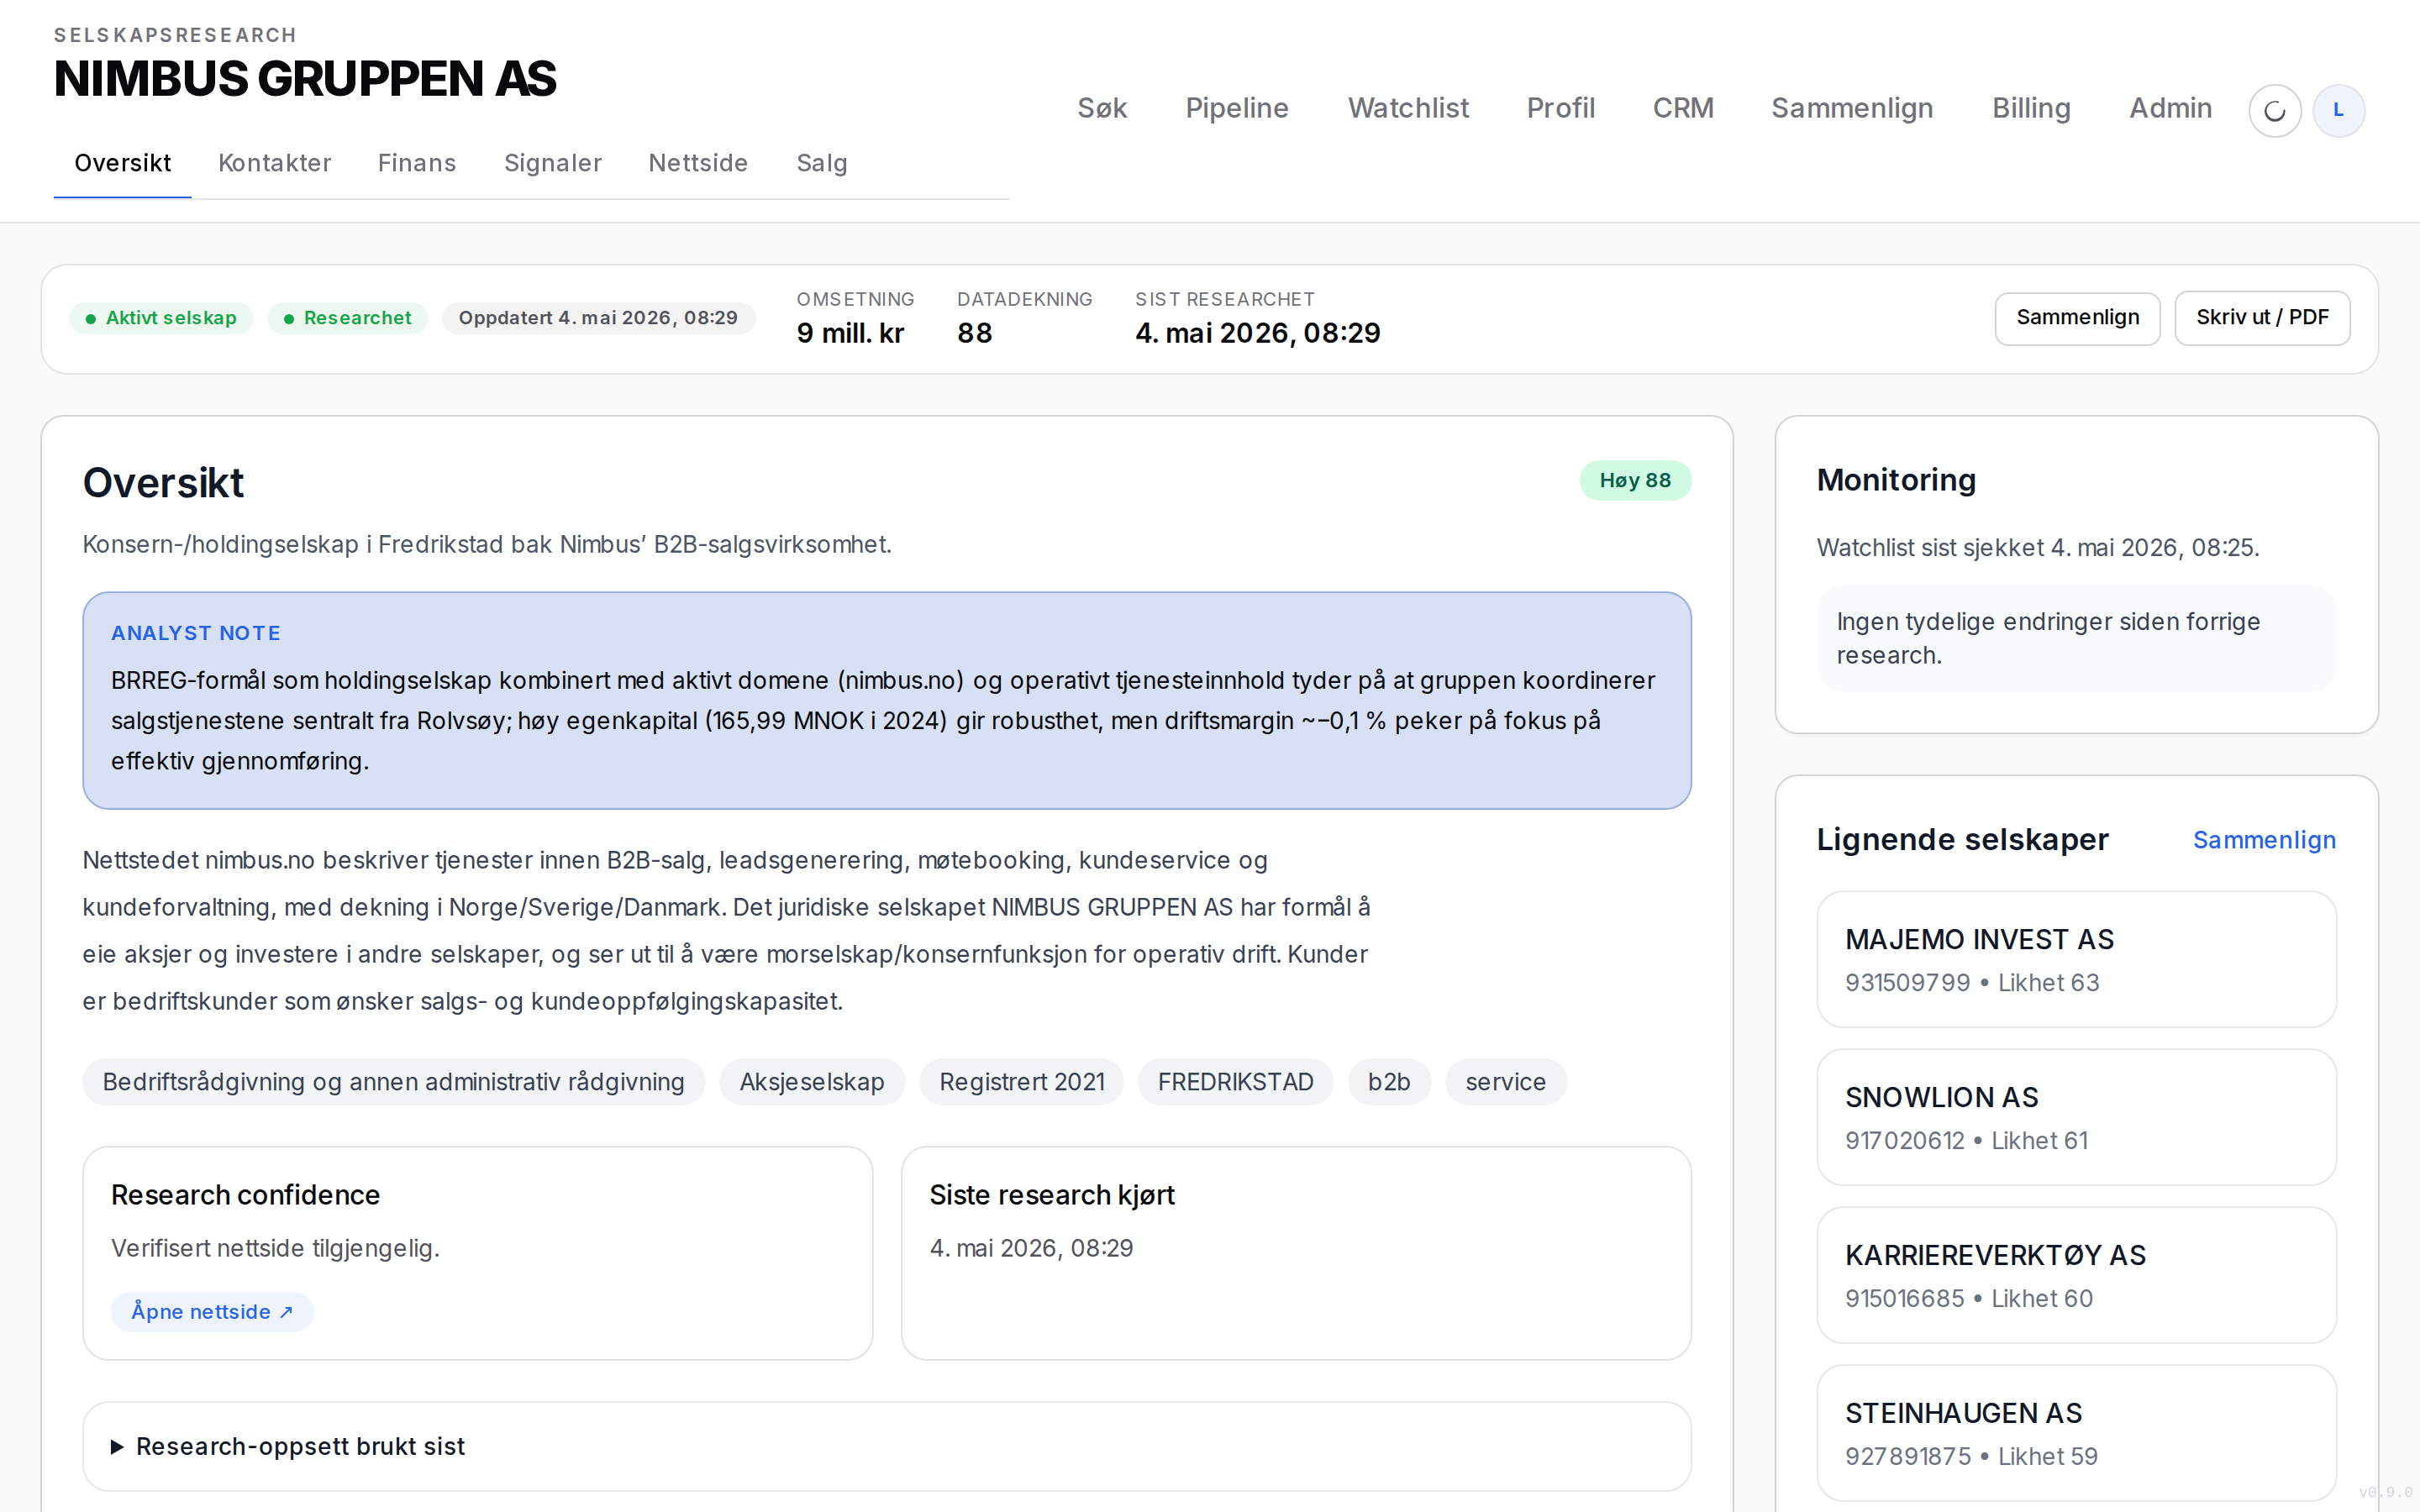Click the Oppdatert 4. mai 2026 badge
The width and height of the screenshot is (2420, 1512).
pos(598,318)
